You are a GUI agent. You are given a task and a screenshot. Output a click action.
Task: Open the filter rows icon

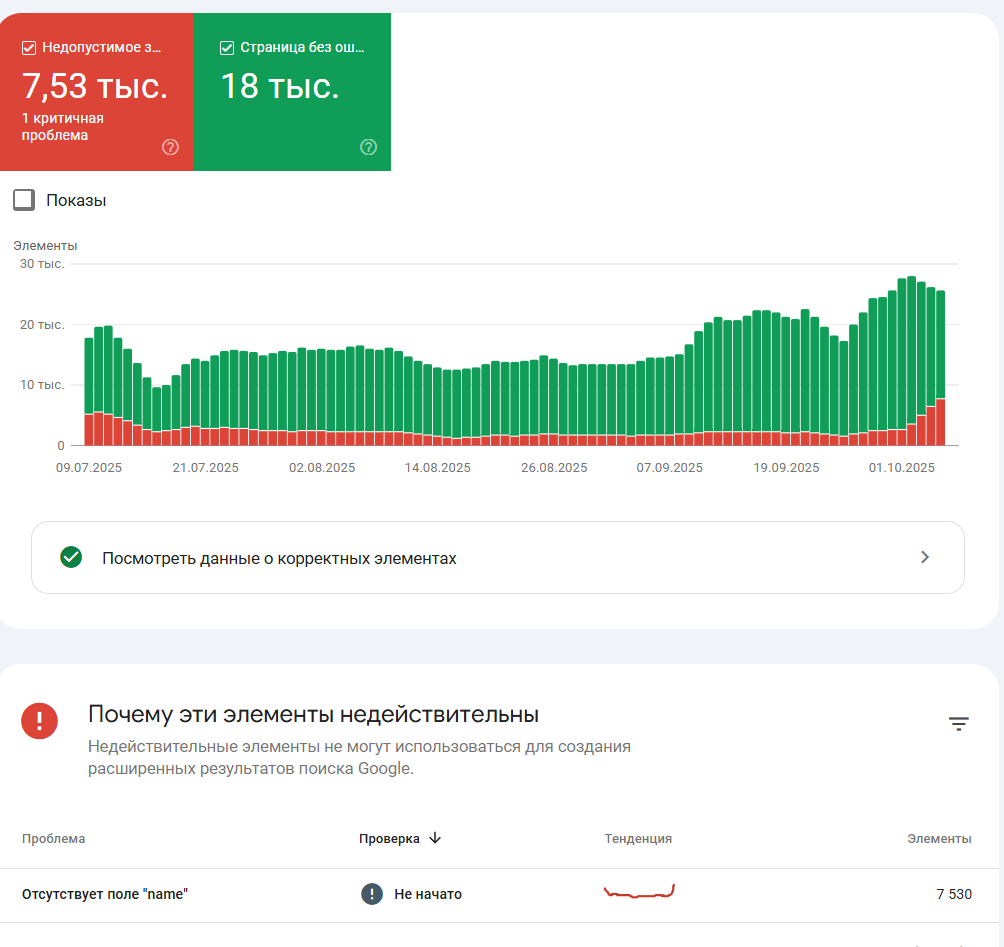(959, 724)
